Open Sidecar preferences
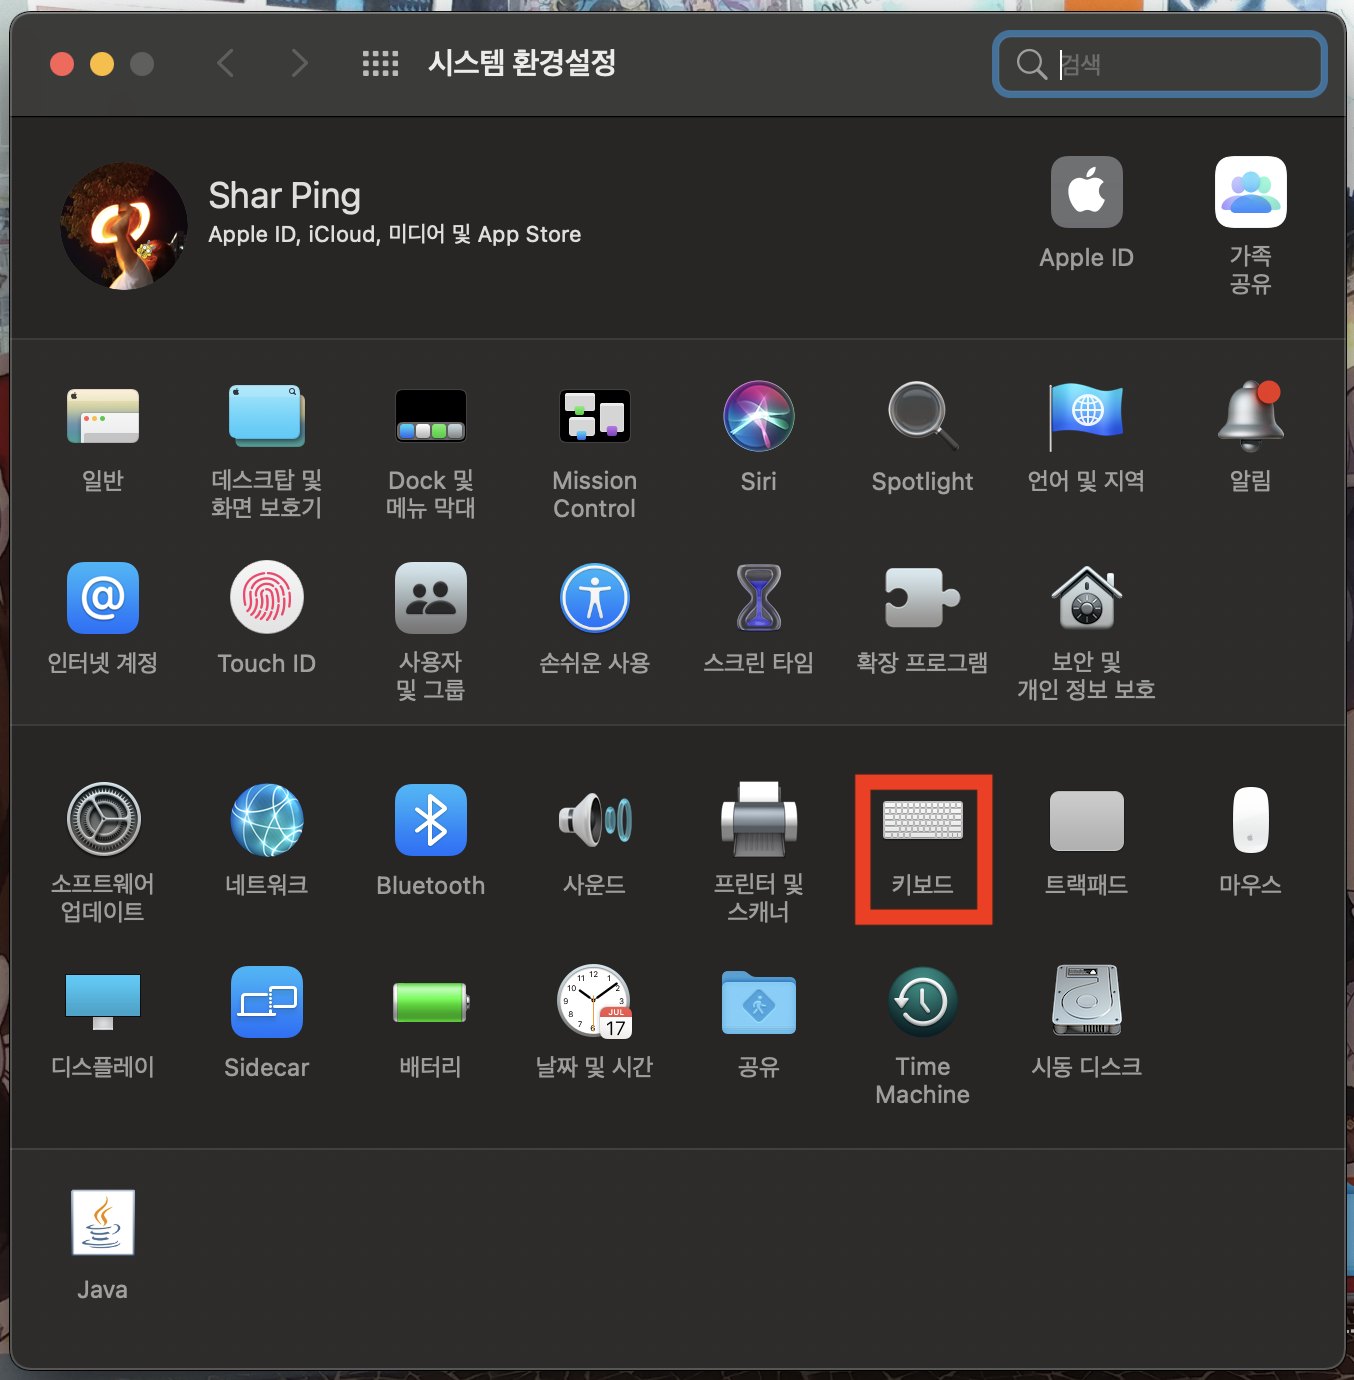The width and height of the screenshot is (1354, 1380). (x=267, y=1002)
